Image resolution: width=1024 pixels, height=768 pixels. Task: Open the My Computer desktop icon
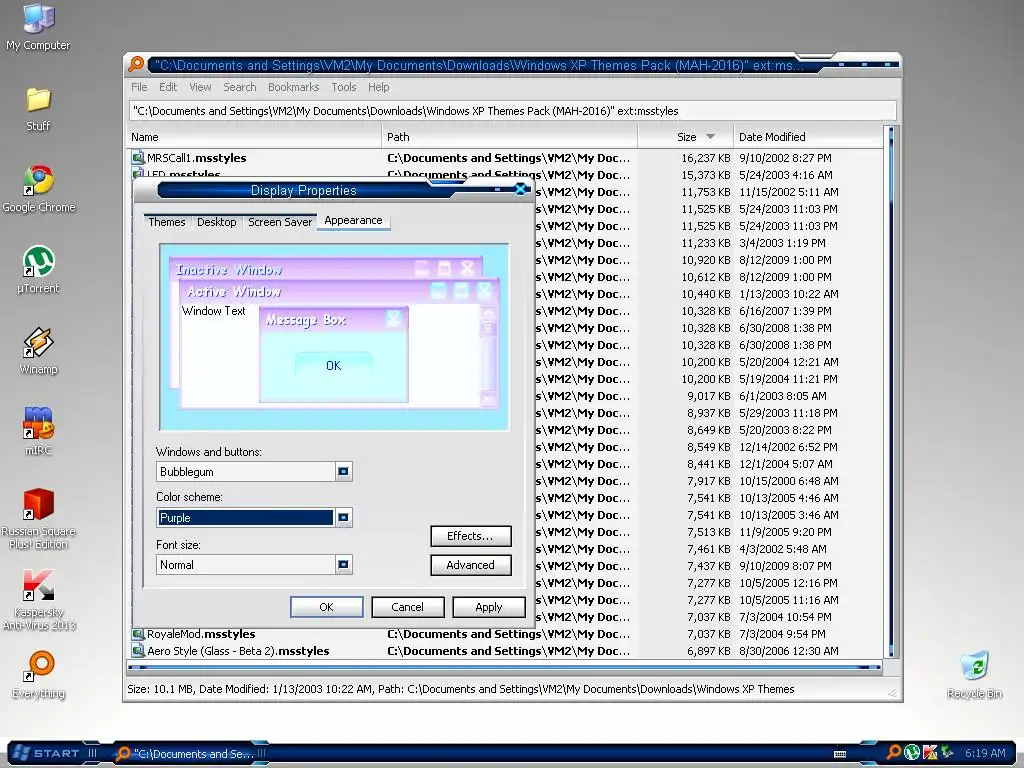pyautogui.click(x=38, y=26)
